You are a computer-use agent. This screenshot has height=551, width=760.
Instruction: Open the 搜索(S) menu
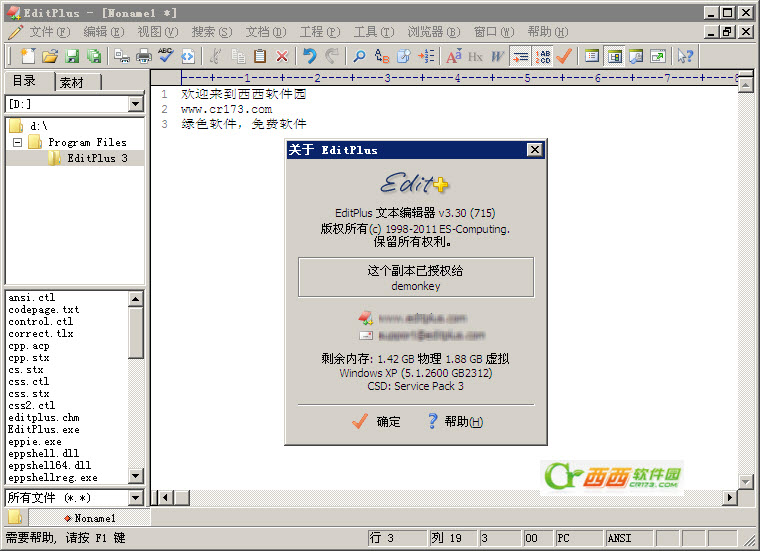pos(212,32)
